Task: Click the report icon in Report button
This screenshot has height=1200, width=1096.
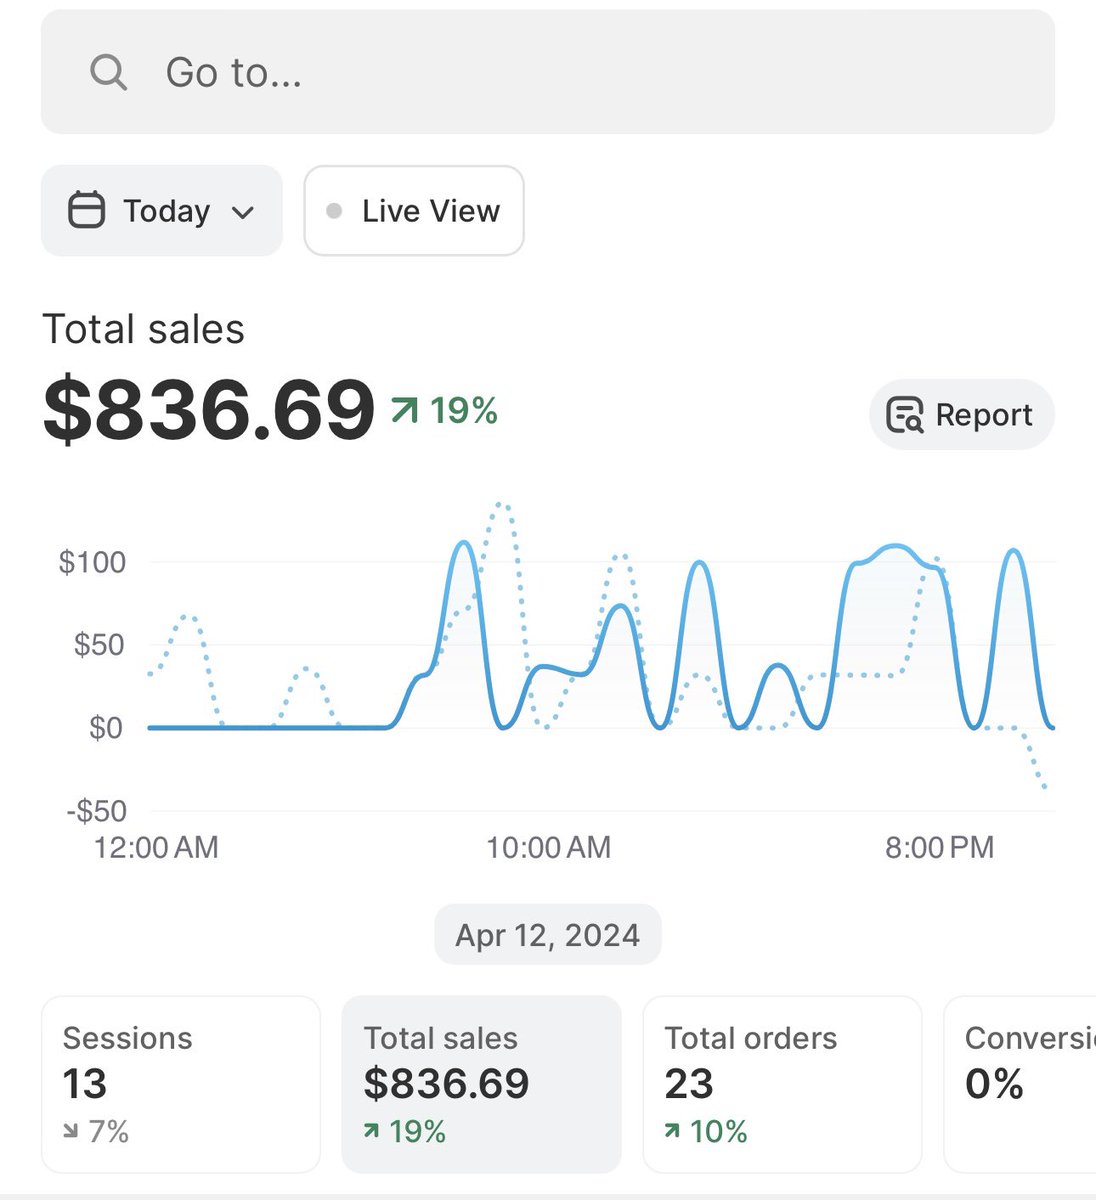Action: pyautogui.click(x=905, y=415)
